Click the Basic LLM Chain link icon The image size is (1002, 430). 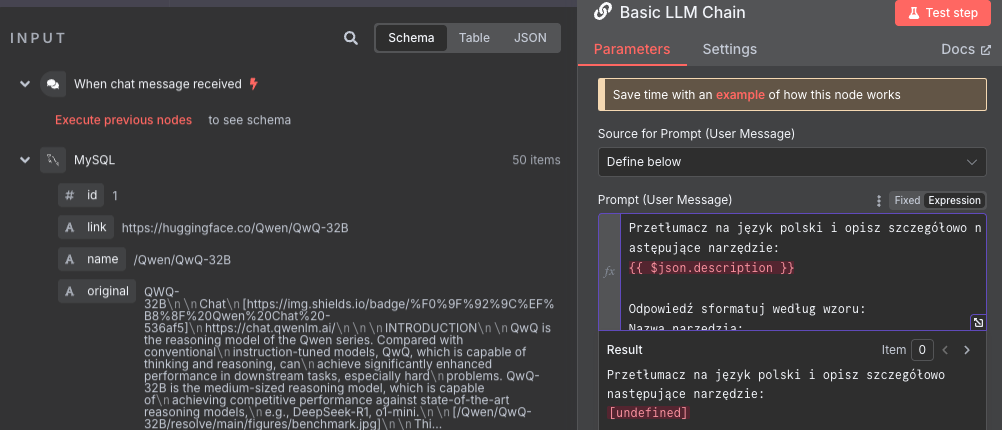(x=603, y=12)
